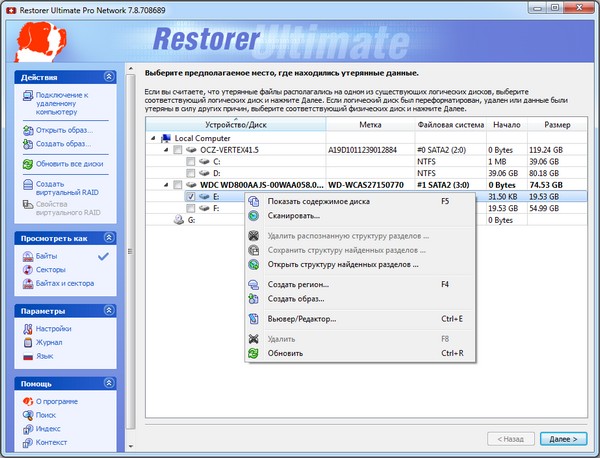Click the Байтах и сектора icon
The image size is (600, 458).
click(28, 284)
